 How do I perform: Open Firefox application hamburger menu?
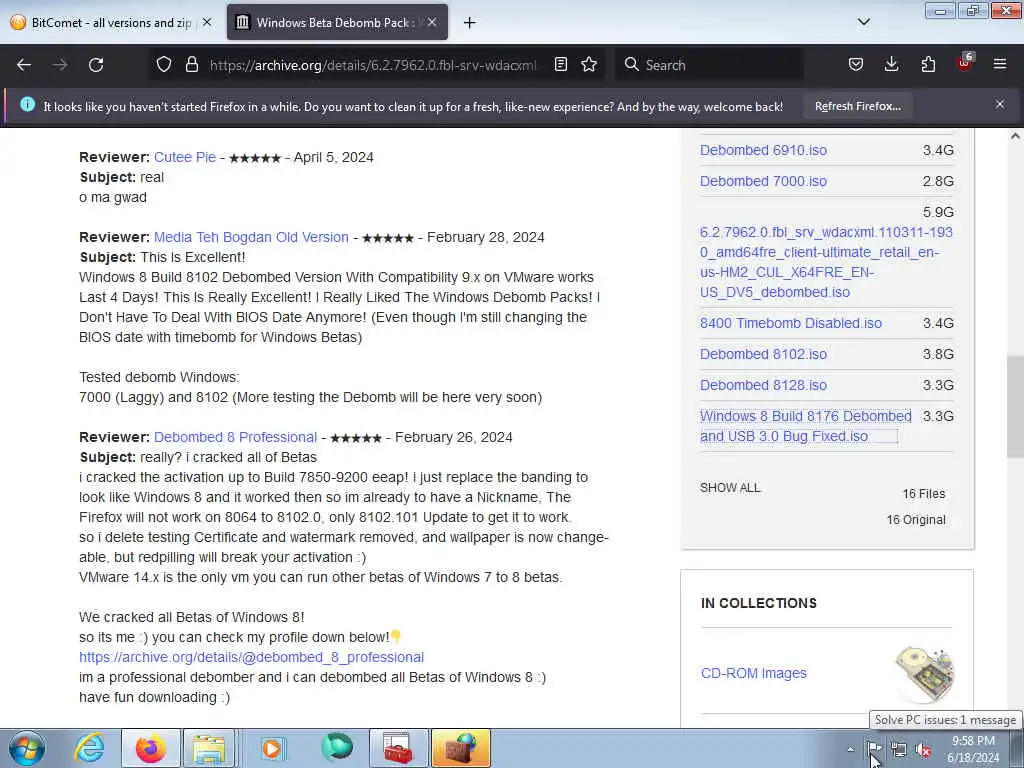point(1000,65)
